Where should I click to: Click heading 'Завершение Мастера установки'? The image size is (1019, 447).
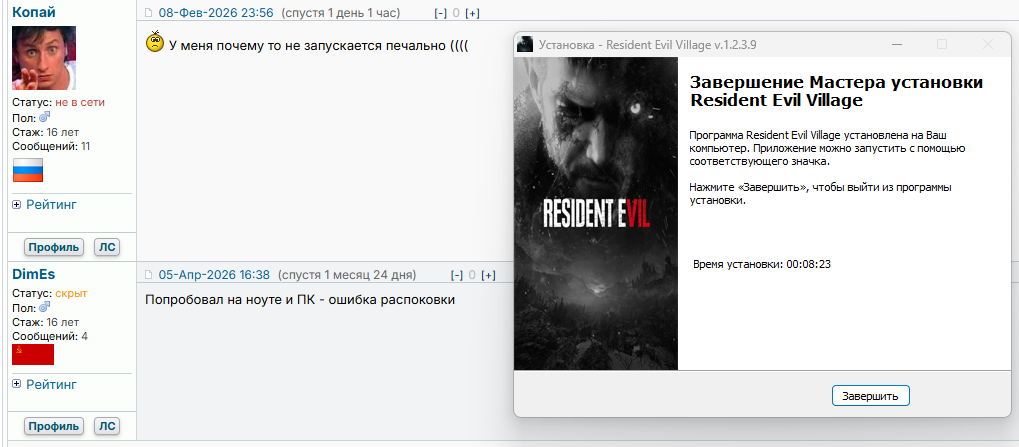coord(836,83)
